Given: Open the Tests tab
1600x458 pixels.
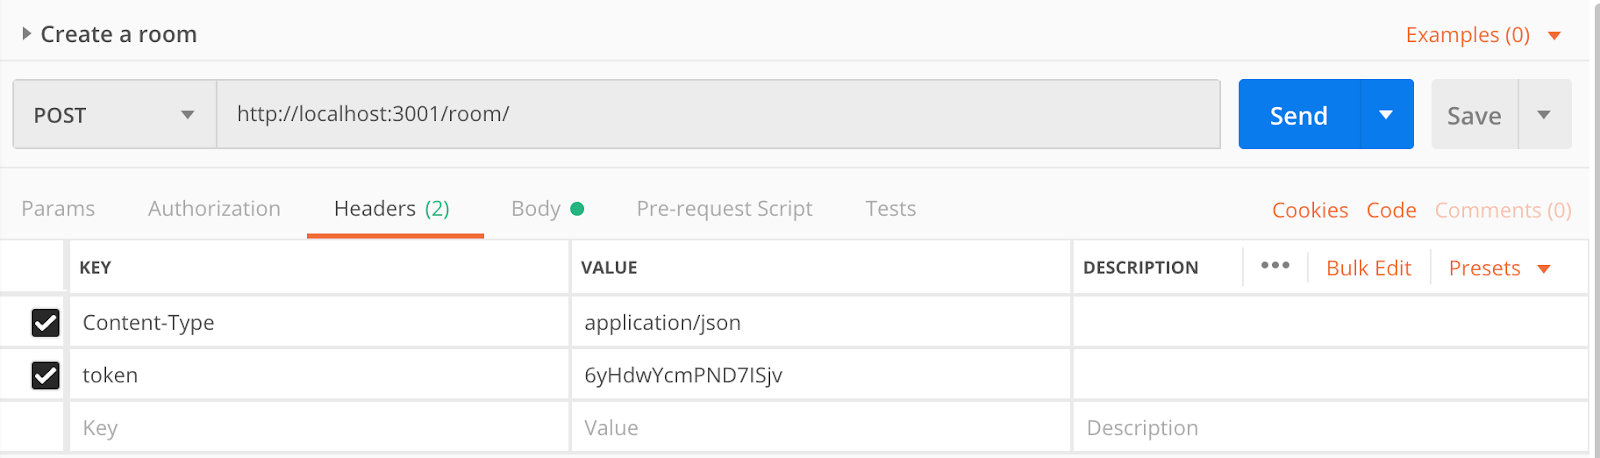Looking at the screenshot, I should [x=890, y=209].
